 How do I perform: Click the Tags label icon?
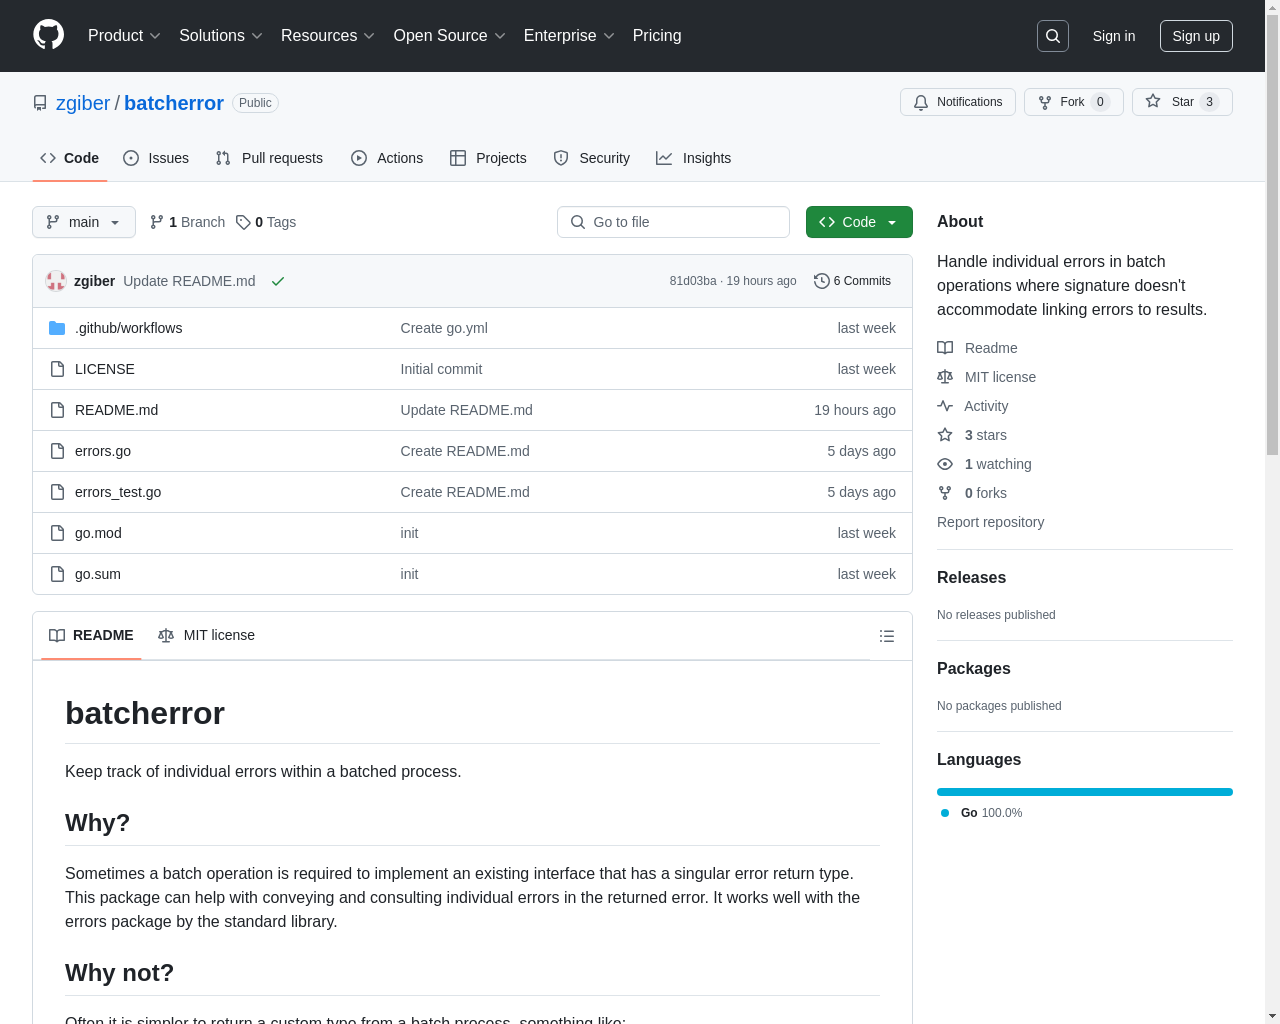coord(243,222)
